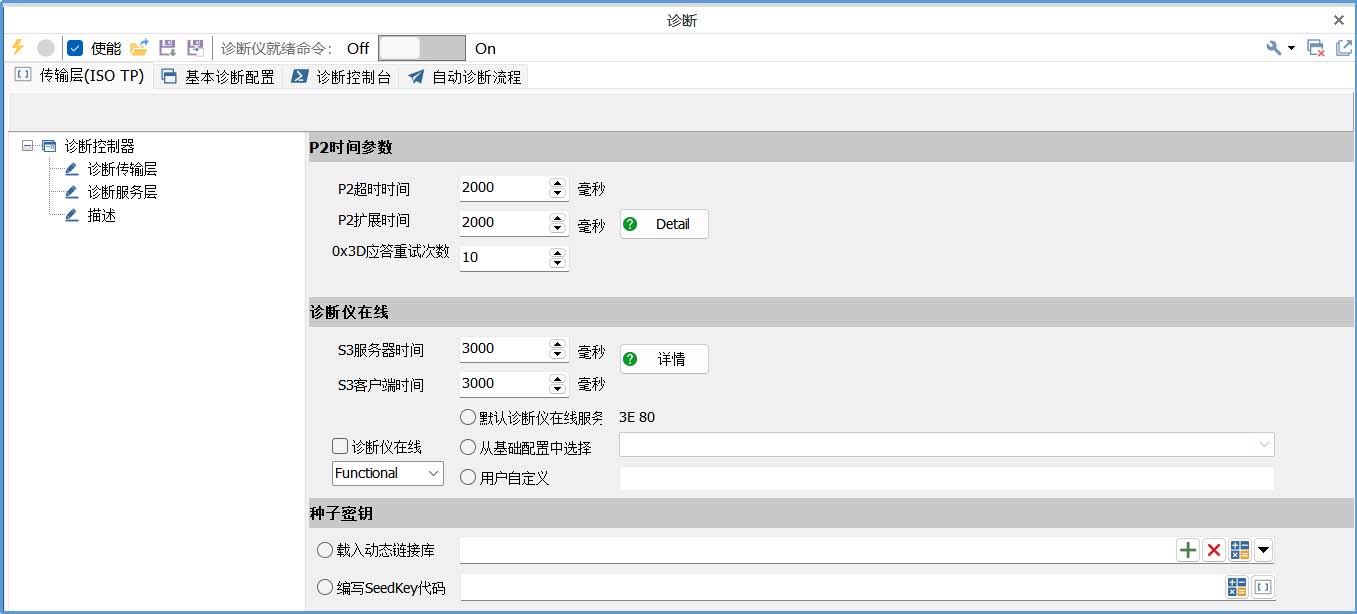Toggle the 使能 checkbox
Image resolution: width=1357 pixels, height=614 pixels.
tap(74, 48)
